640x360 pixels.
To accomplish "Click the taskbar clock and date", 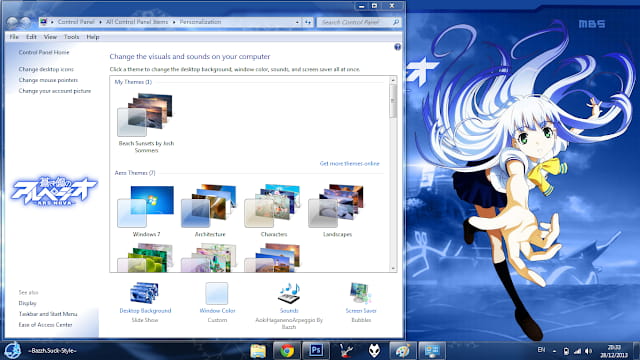I will pyautogui.click(x=614, y=351).
